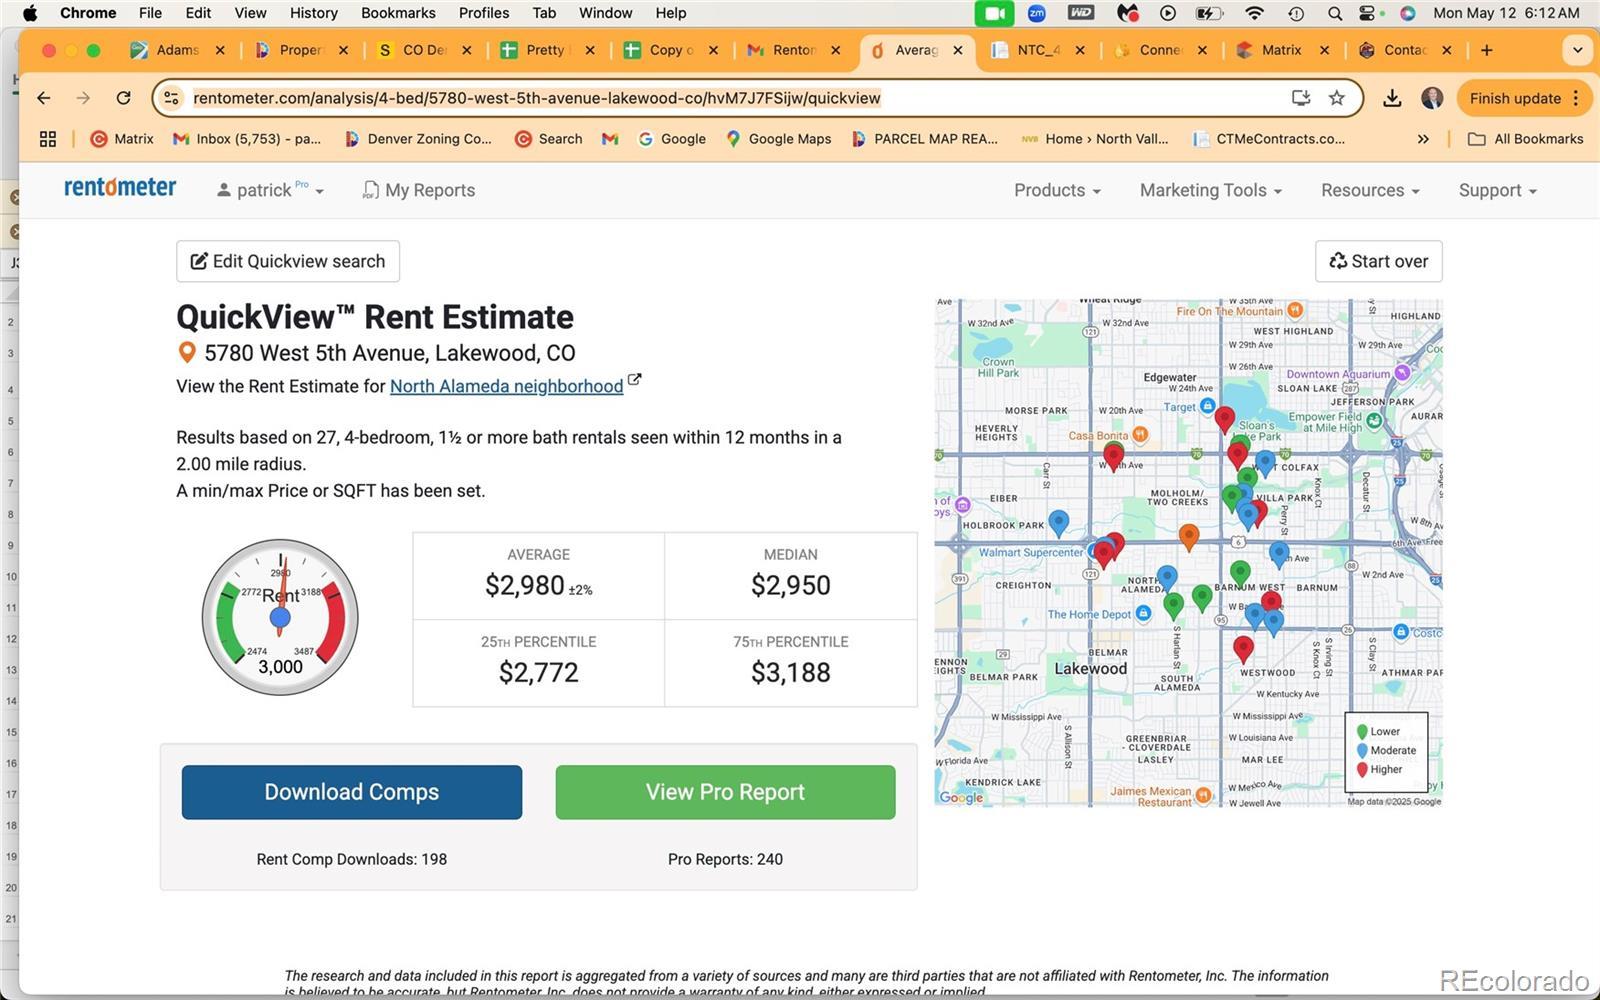Open the site information icon in address bar
The height and width of the screenshot is (1000, 1600).
pyautogui.click(x=172, y=98)
